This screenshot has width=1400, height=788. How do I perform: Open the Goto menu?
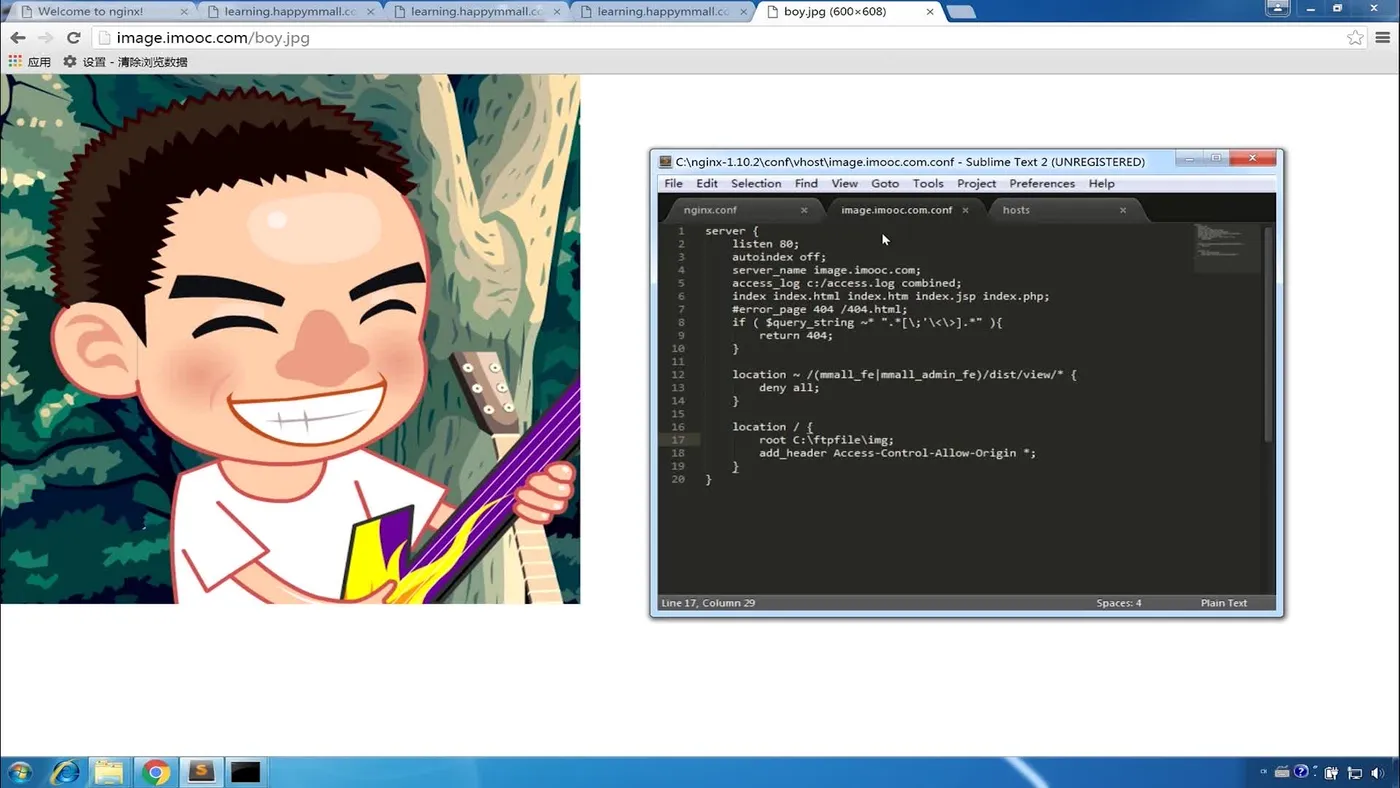(x=885, y=184)
